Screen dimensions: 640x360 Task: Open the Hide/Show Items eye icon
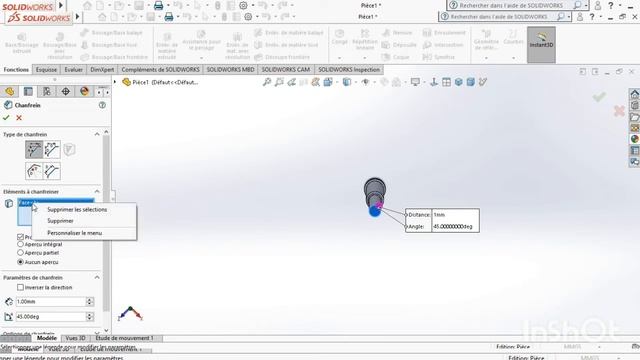coord(365,82)
